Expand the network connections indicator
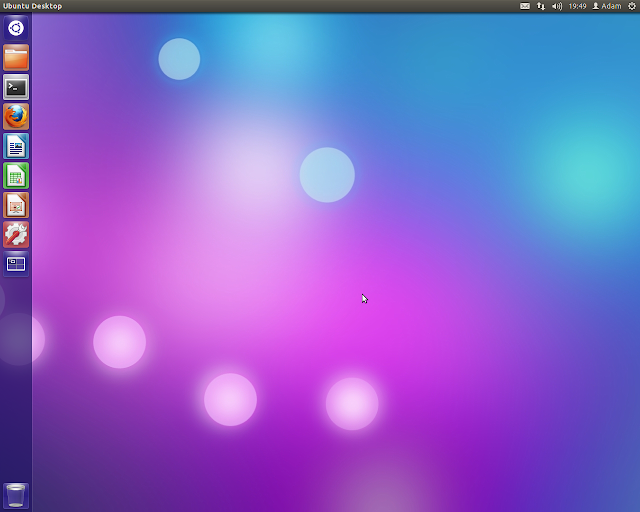This screenshot has width=640, height=512. pyautogui.click(x=541, y=6)
